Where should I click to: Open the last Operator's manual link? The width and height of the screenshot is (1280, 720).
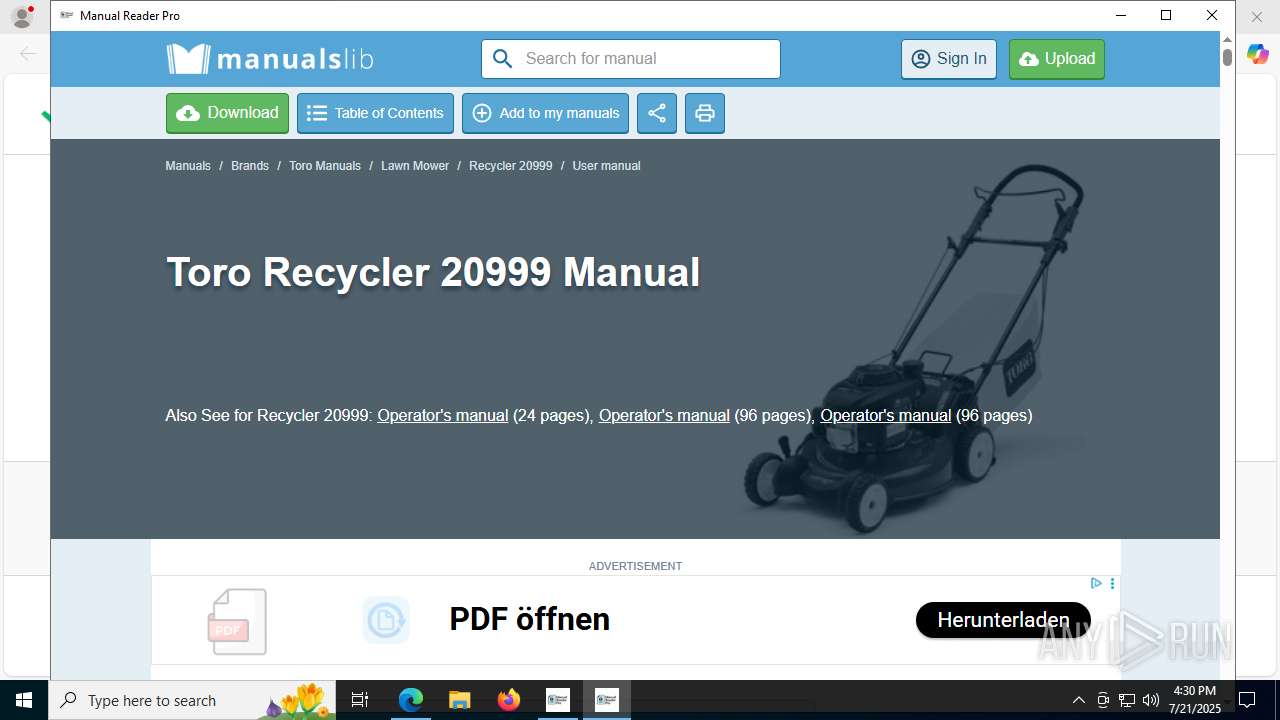(x=886, y=415)
